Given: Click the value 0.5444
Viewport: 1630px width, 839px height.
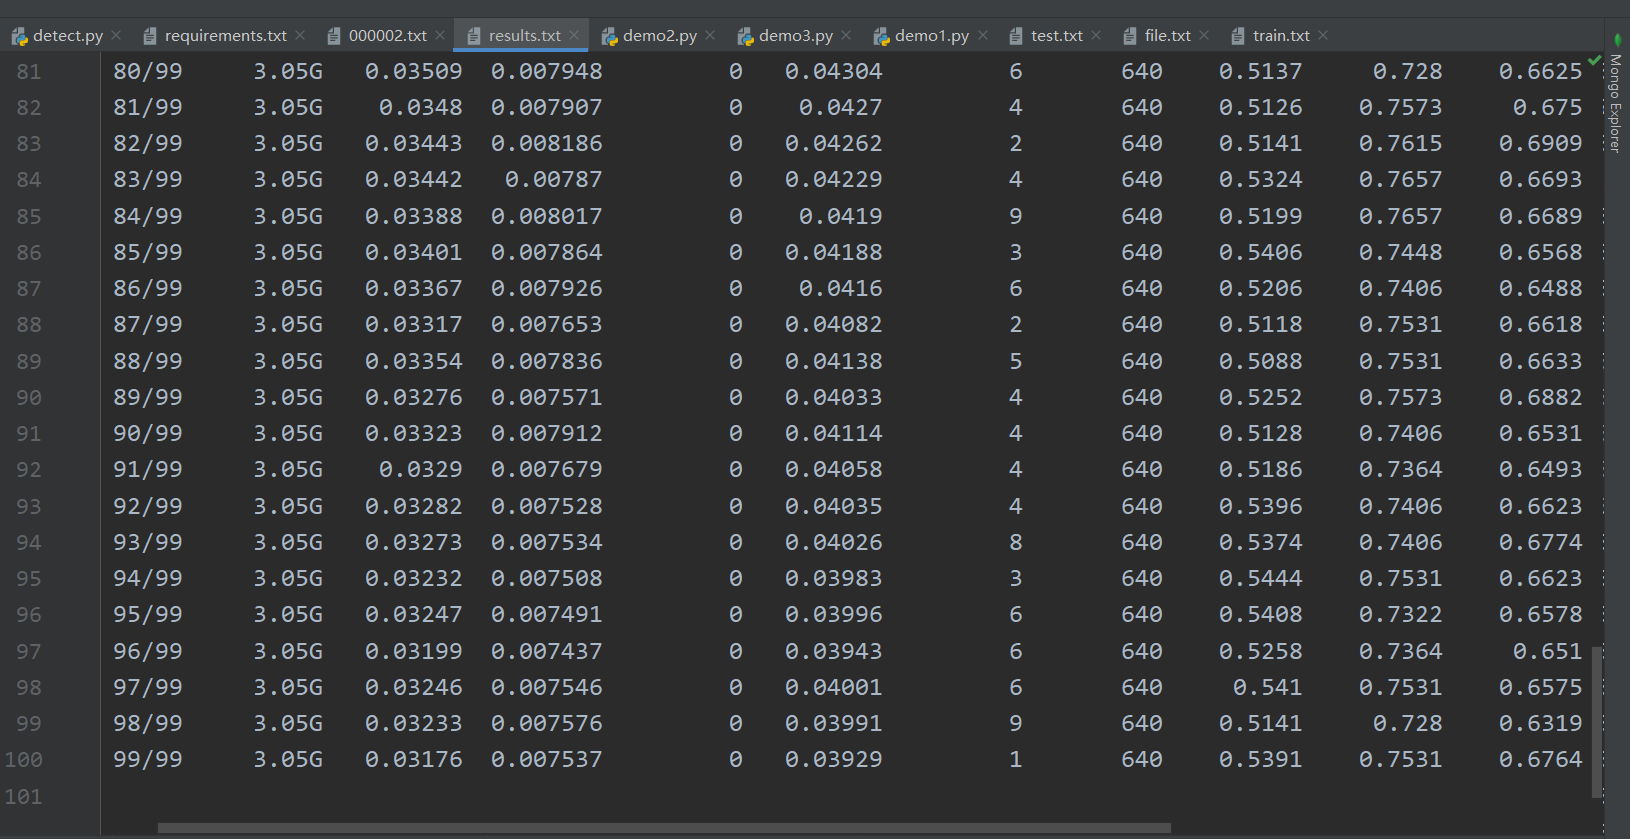Looking at the screenshot, I should pyautogui.click(x=1261, y=579).
